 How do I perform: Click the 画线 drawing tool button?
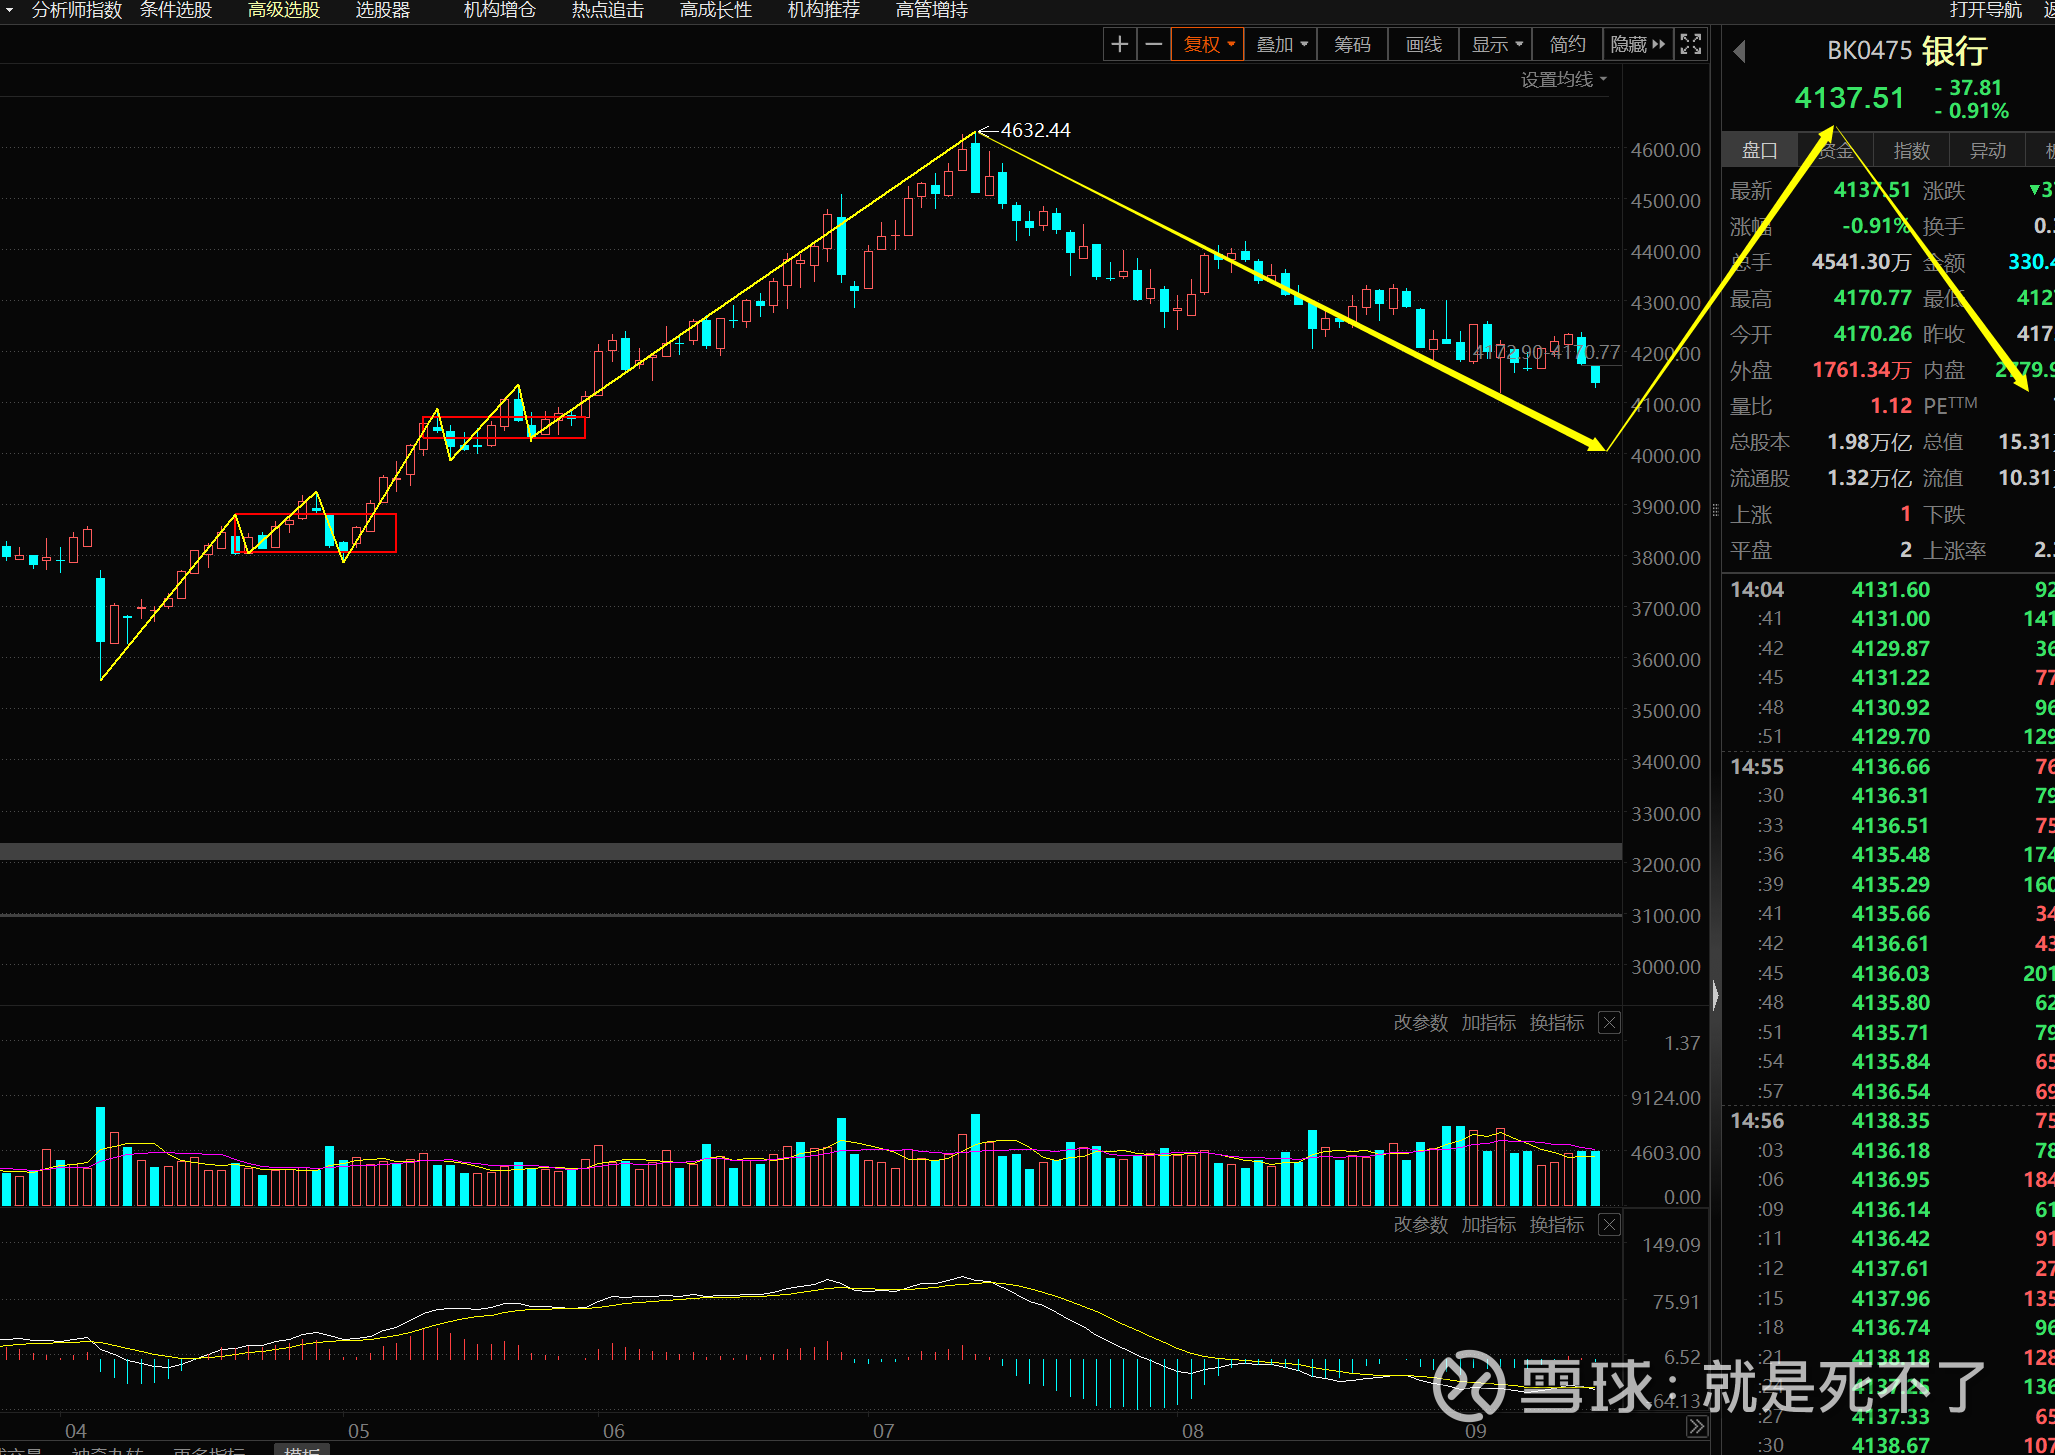click(1423, 44)
